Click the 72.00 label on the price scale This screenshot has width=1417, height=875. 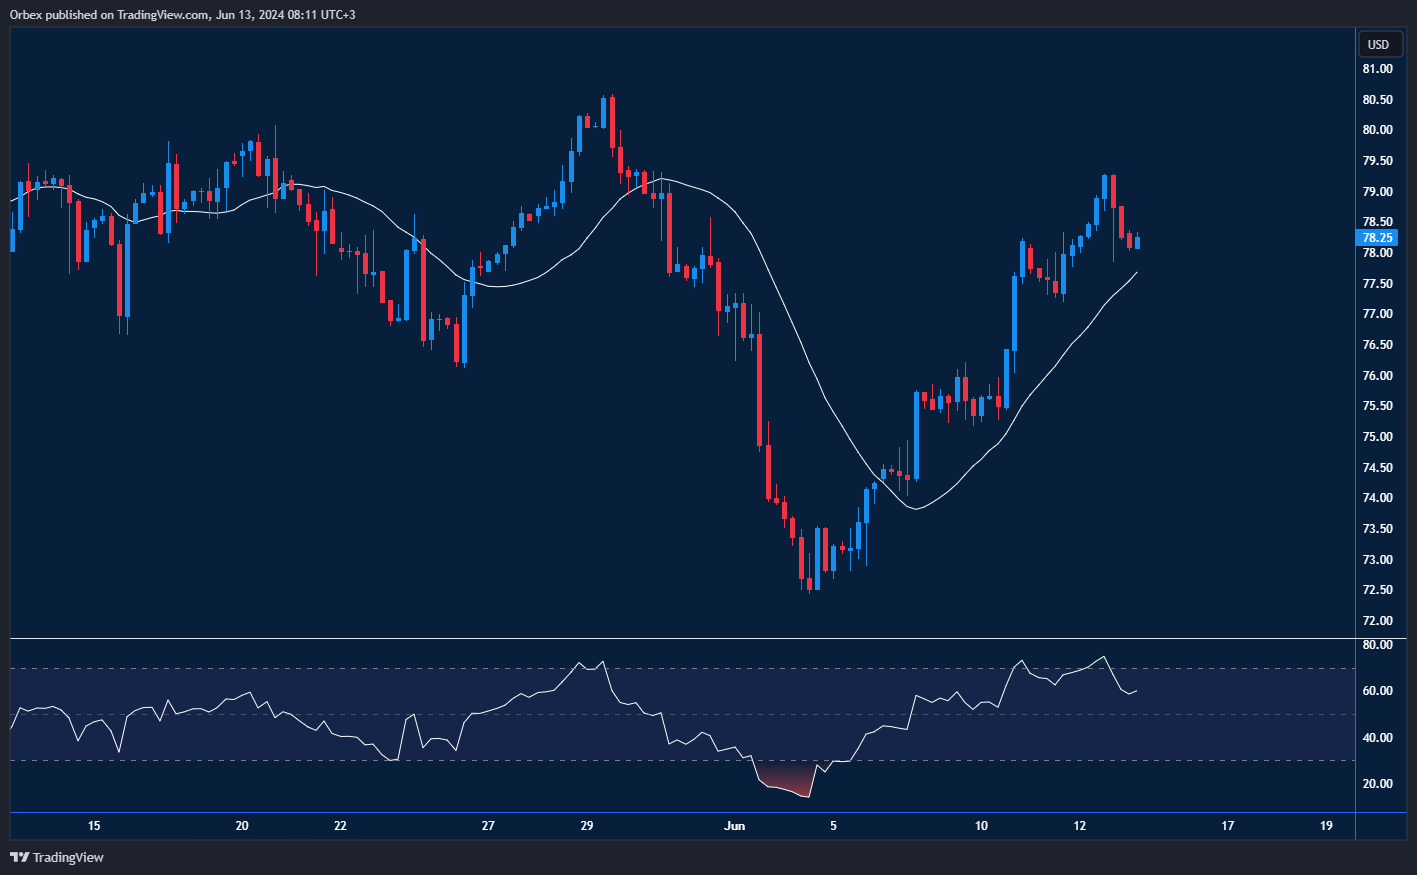tap(1377, 621)
